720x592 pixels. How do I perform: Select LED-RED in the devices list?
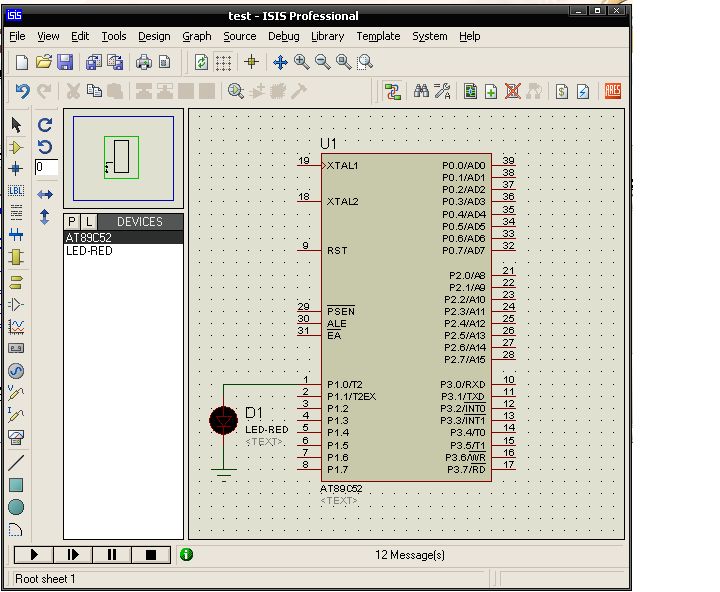pos(123,251)
